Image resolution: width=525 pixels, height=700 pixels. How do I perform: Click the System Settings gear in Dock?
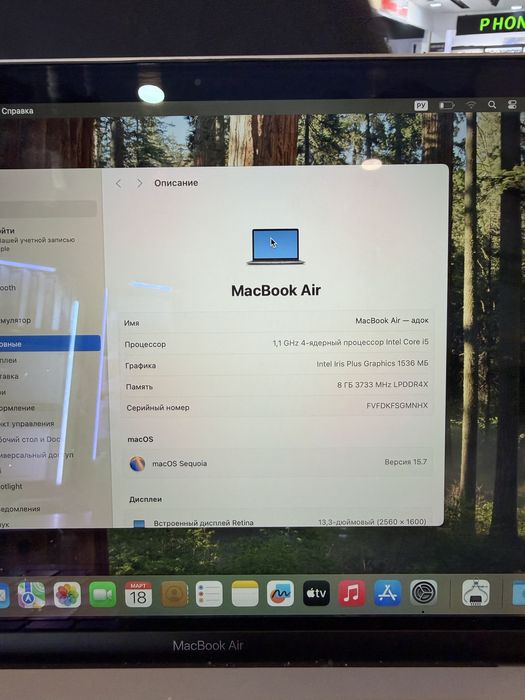(x=423, y=592)
